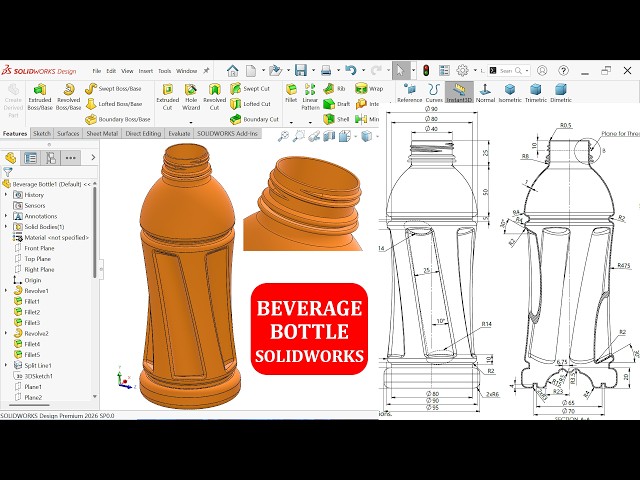This screenshot has height=480, width=640.
Task: Click Lofted Cut feature
Action: pyautogui.click(x=250, y=104)
